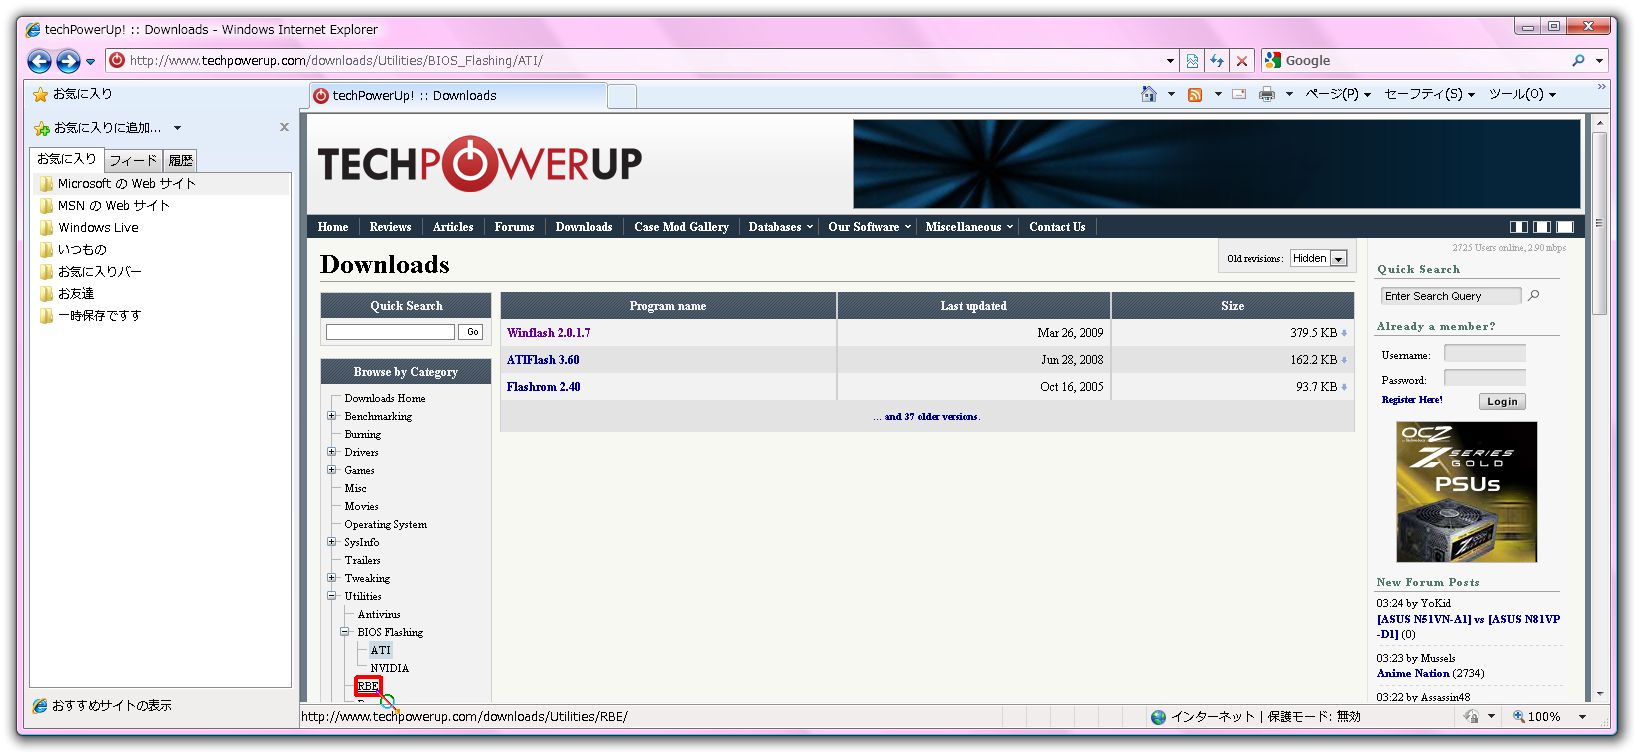The height and width of the screenshot is (752, 1634).
Task: Open the お友達 favorites folder
Action: pos(67,294)
